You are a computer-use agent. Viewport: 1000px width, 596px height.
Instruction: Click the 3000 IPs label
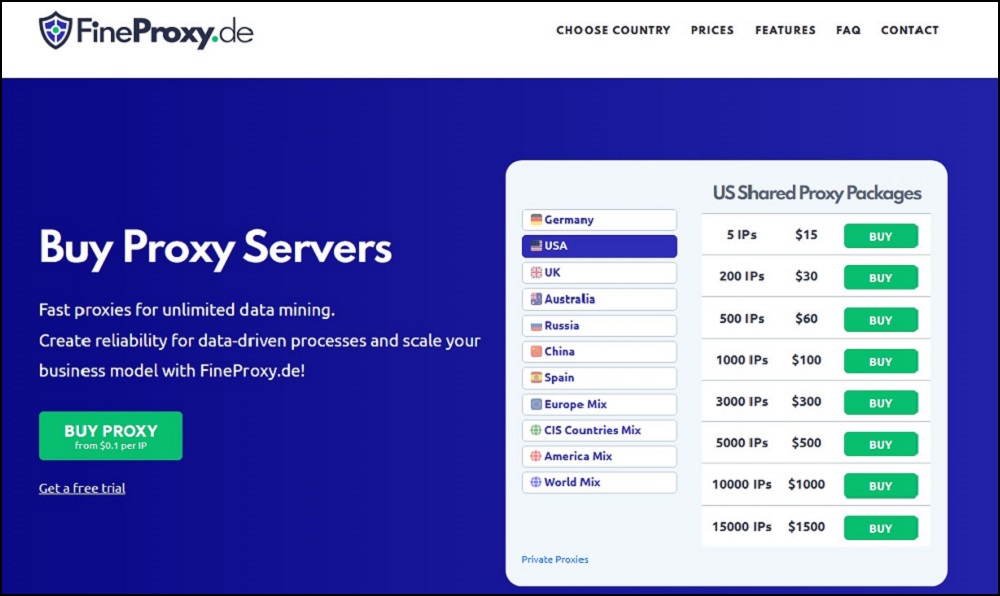pyautogui.click(x=742, y=401)
